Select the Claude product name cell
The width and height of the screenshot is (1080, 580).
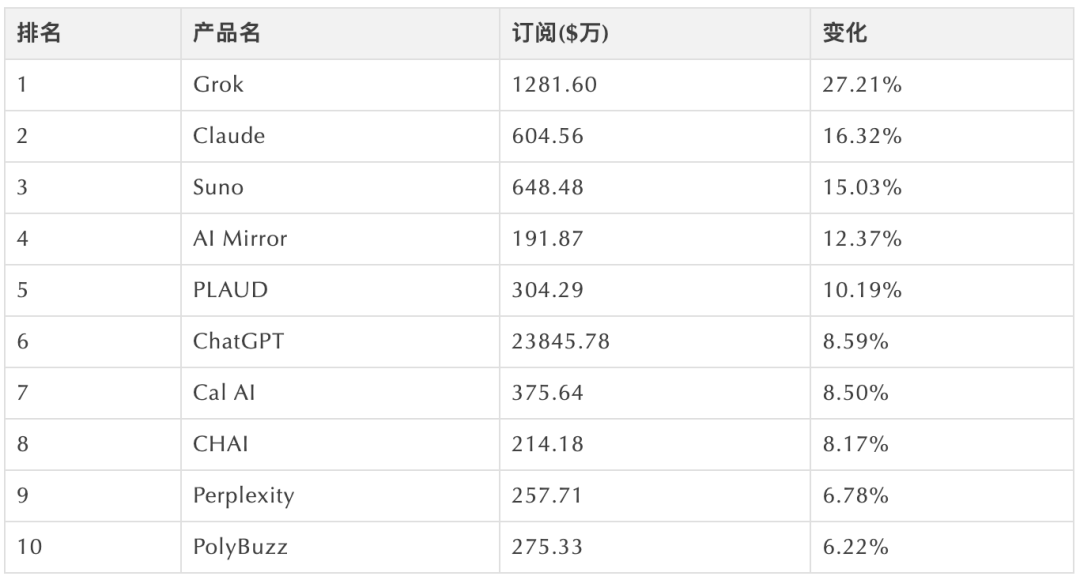229,136
